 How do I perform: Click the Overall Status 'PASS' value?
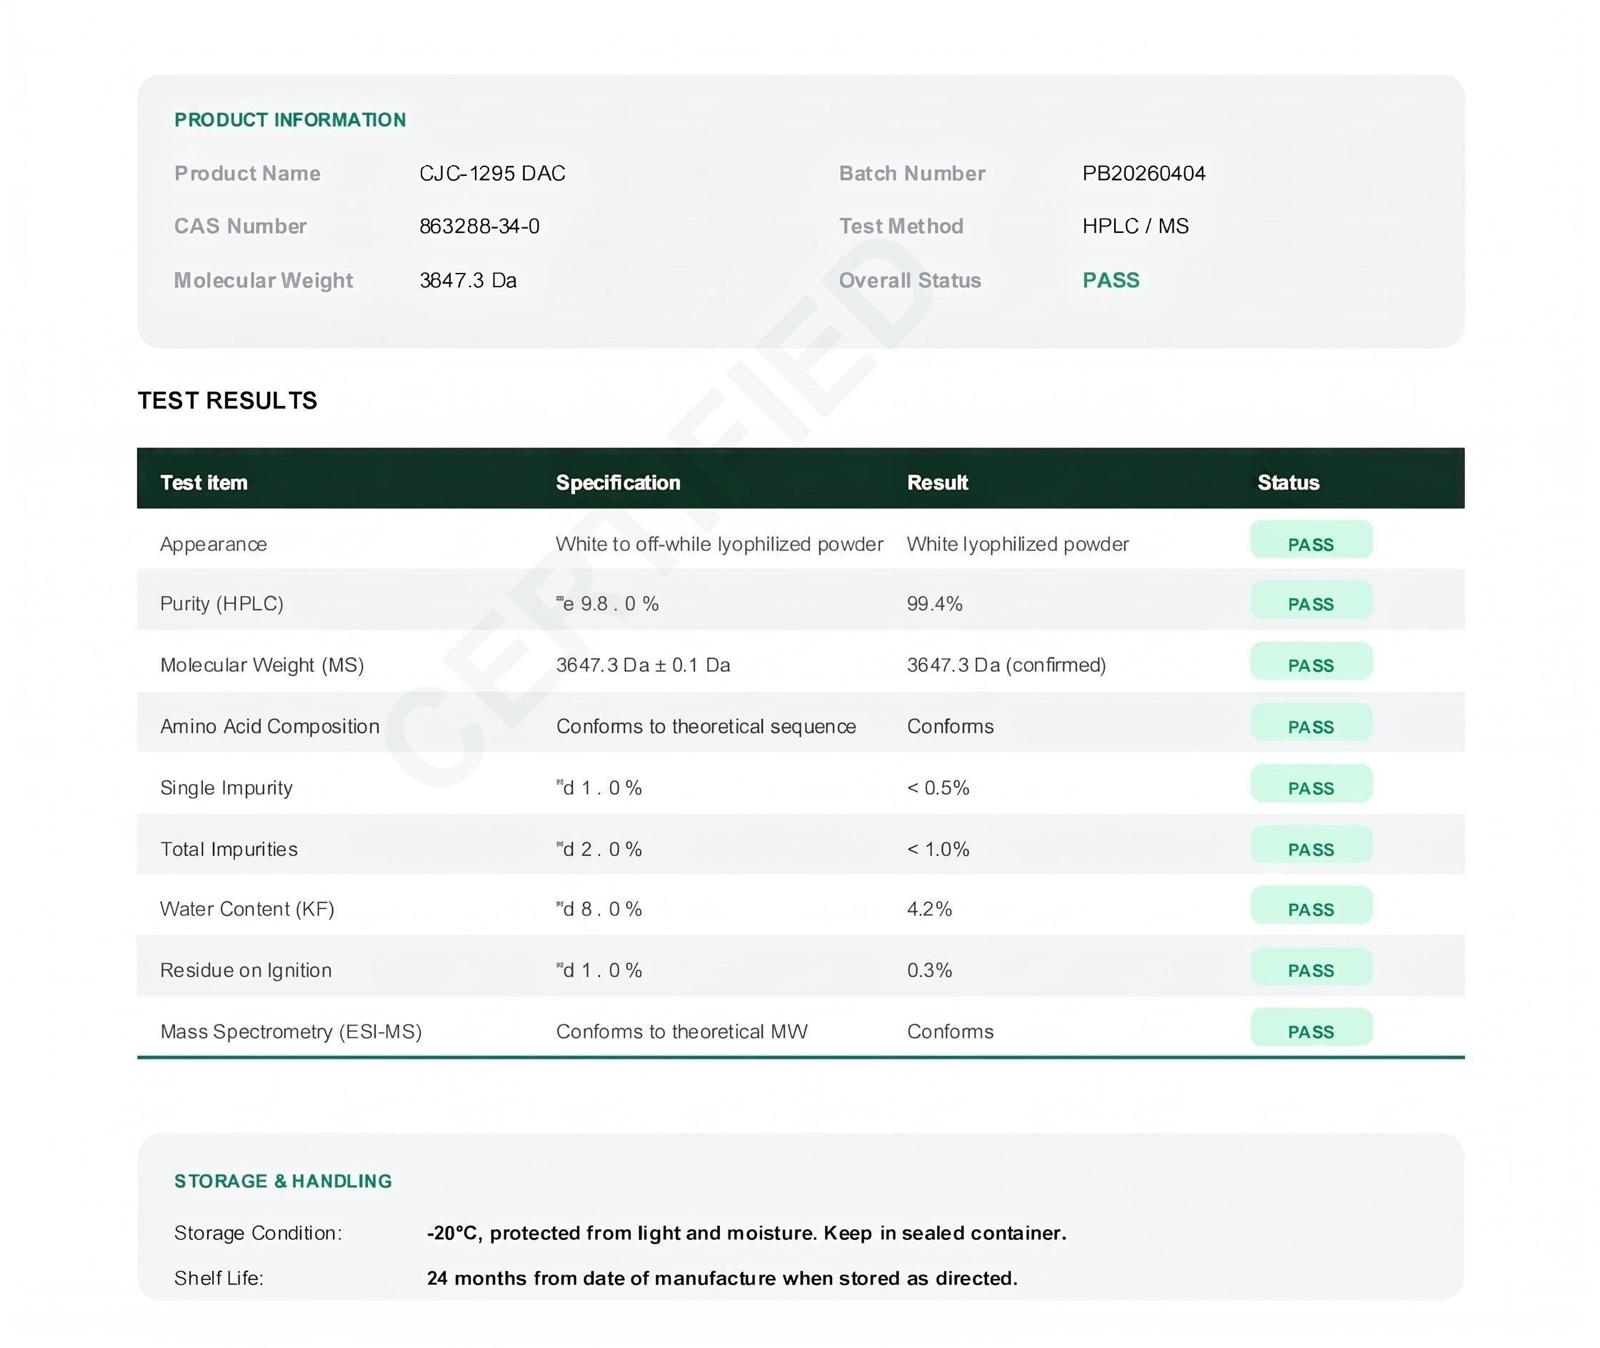[x=1110, y=280]
